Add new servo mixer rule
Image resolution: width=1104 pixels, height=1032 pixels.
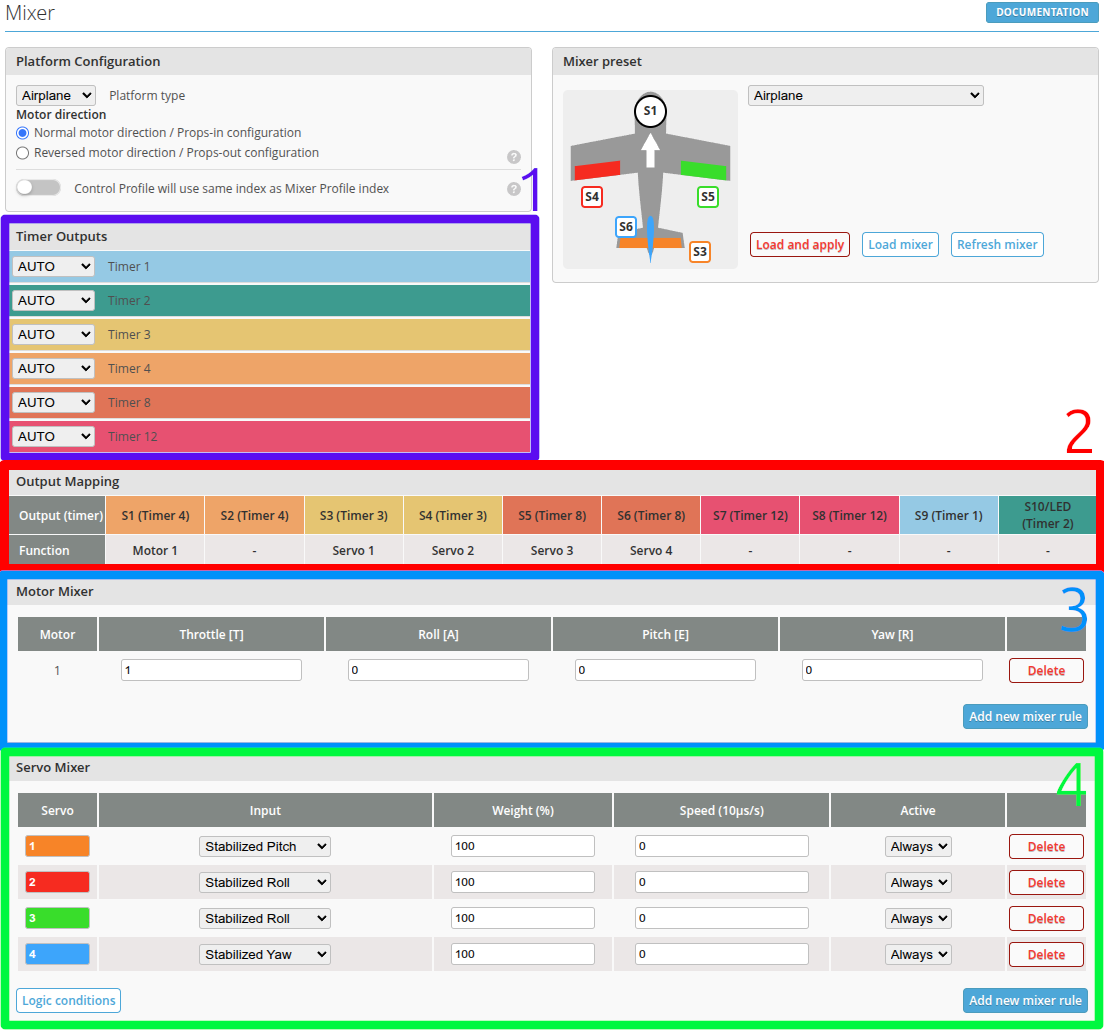point(1025,1000)
